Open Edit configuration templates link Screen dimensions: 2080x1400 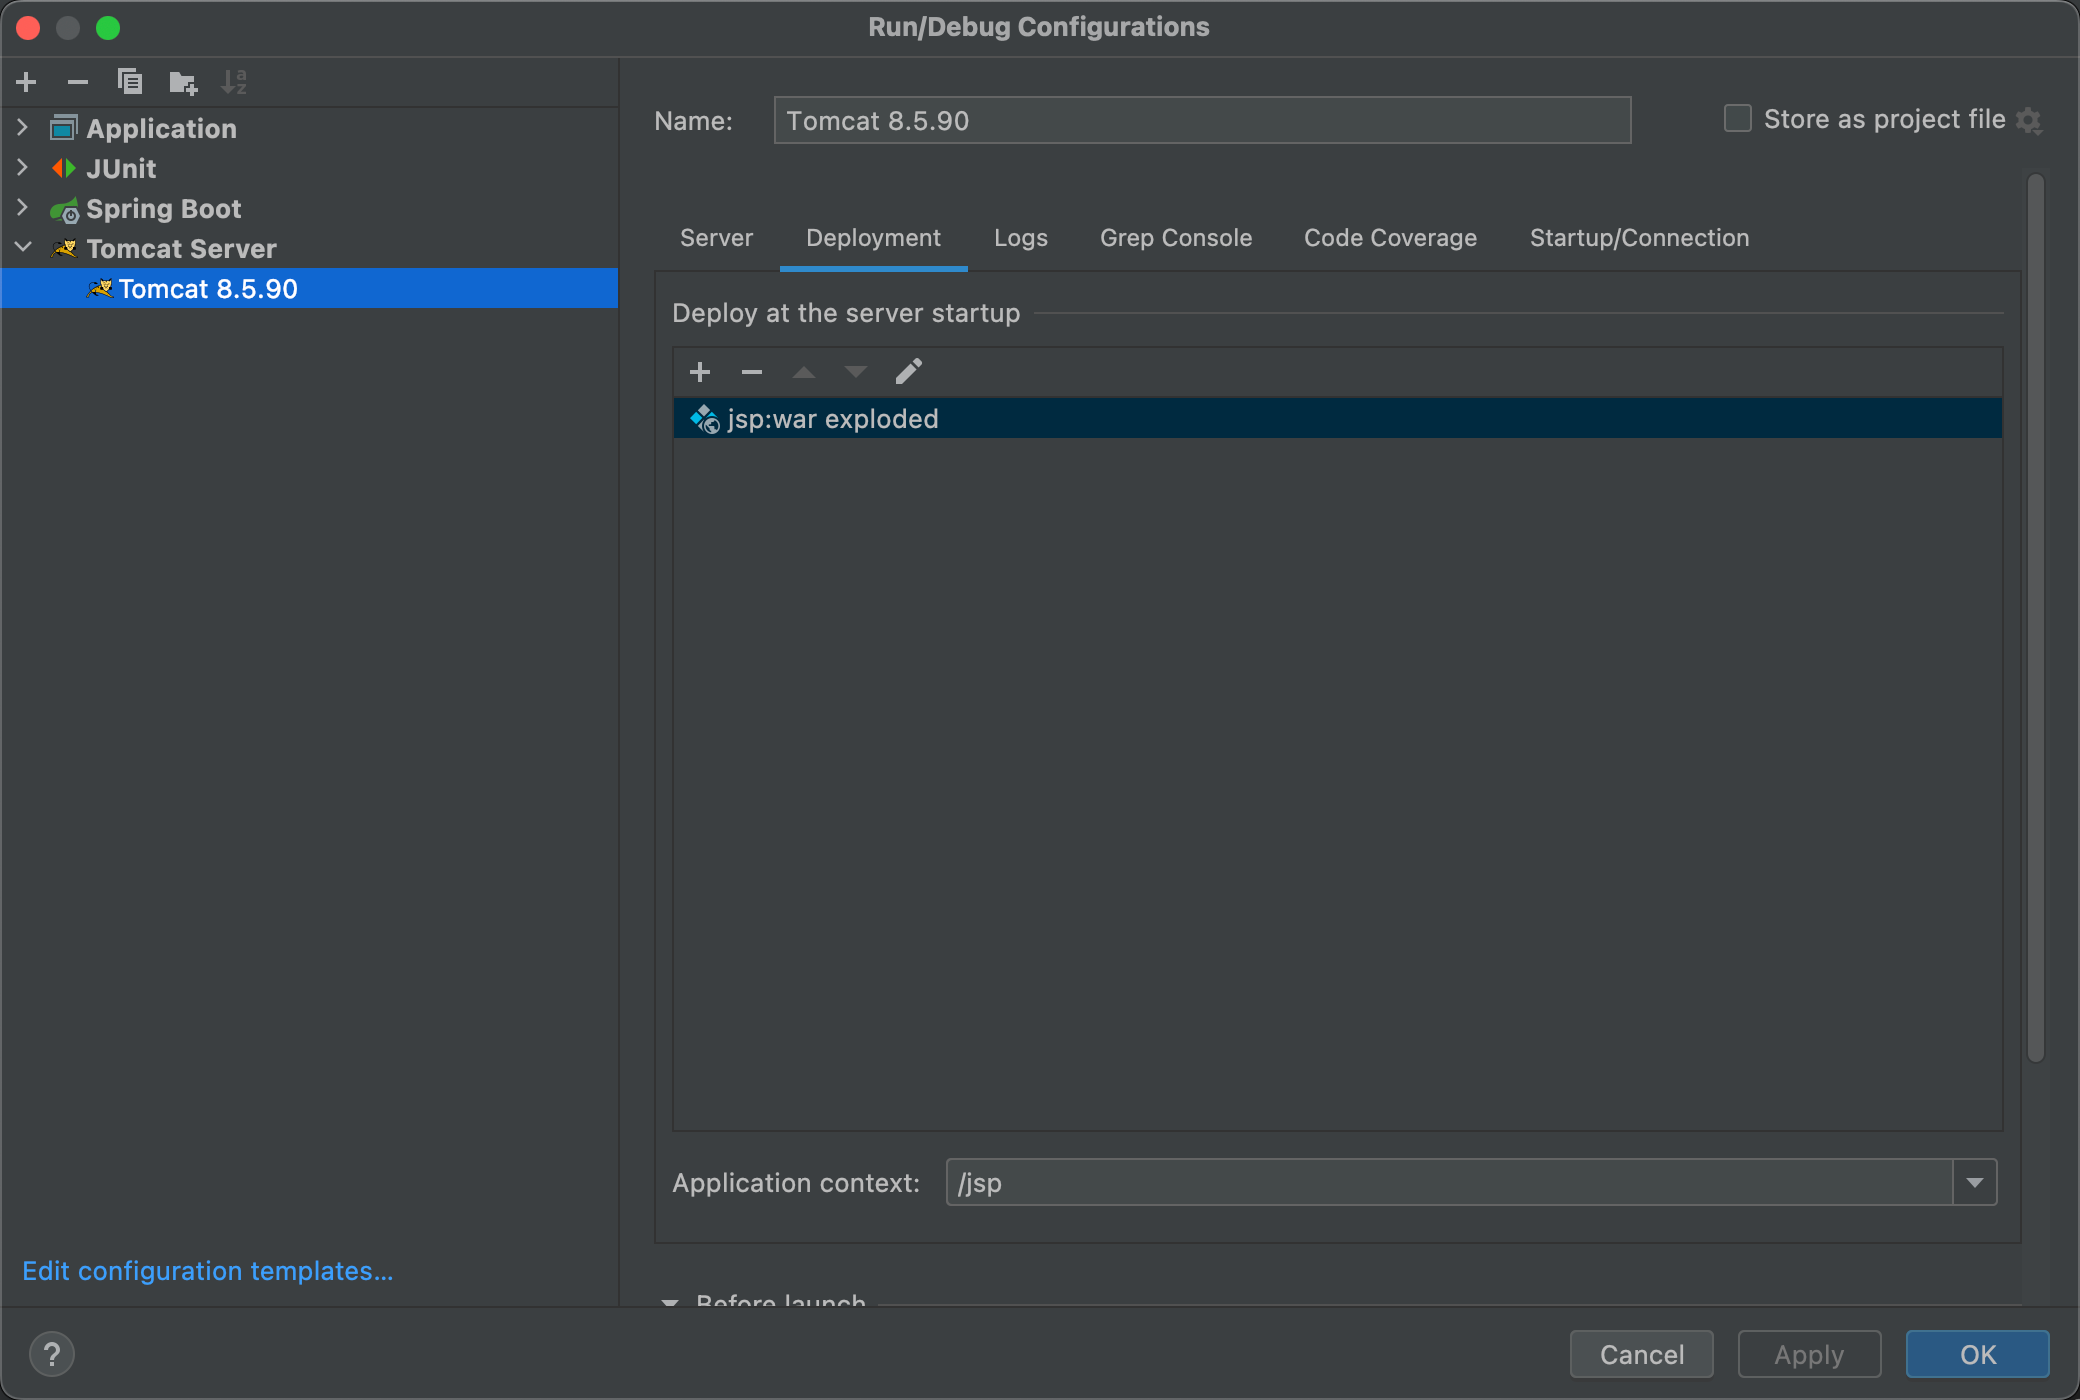coord(208,1271)
